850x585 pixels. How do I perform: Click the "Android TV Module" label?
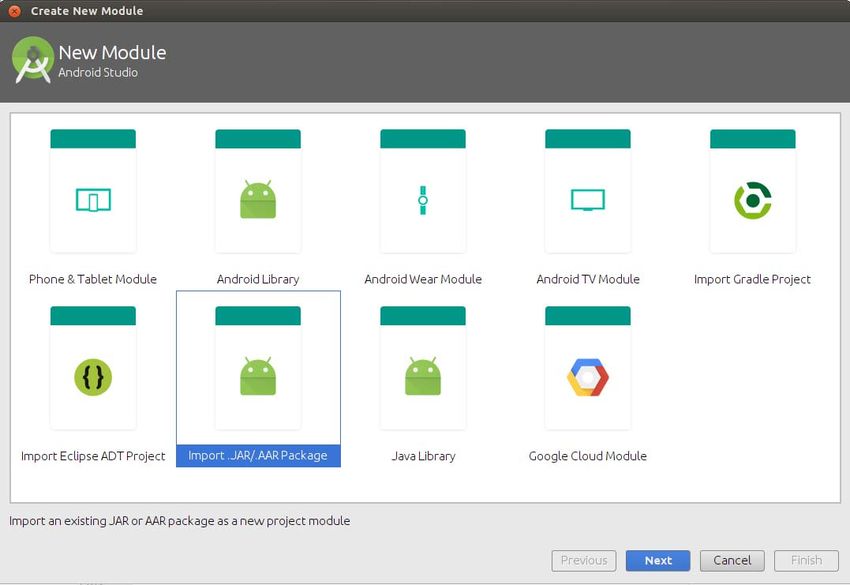pyautogui.click(x=588, y=279)
